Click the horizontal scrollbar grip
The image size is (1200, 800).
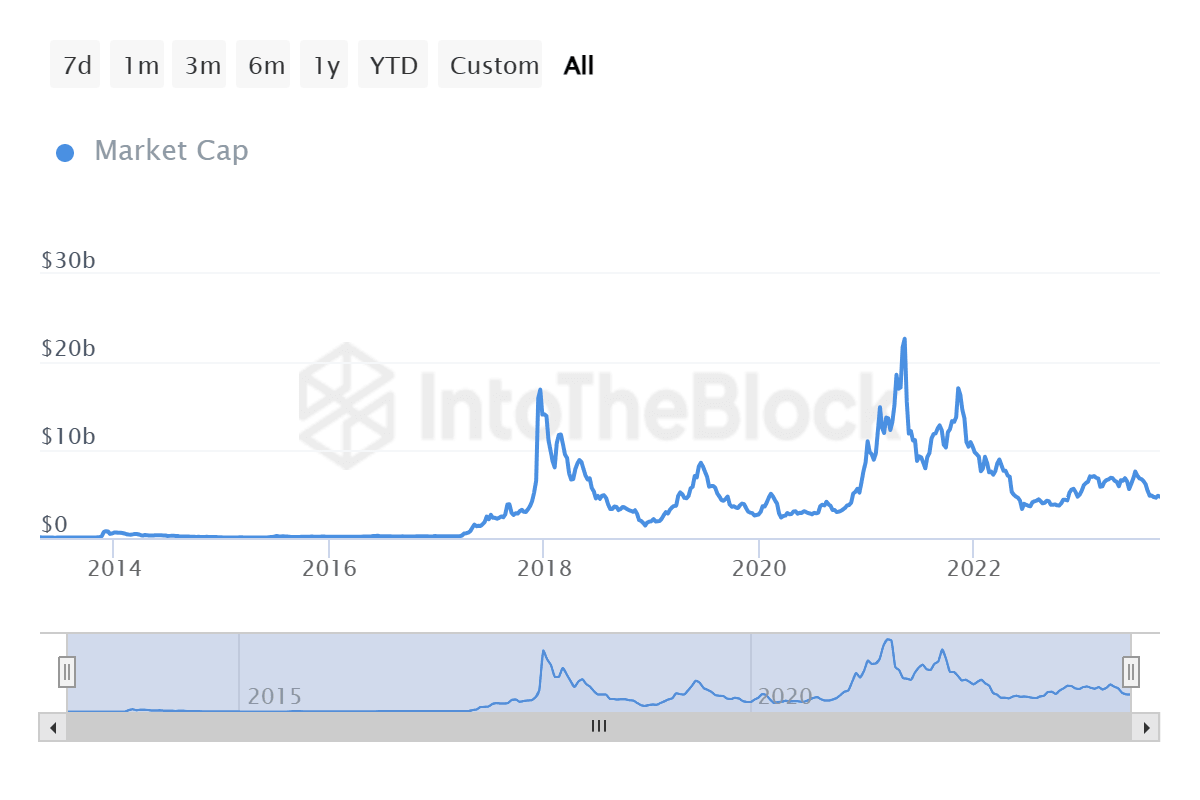coord(599,727)
